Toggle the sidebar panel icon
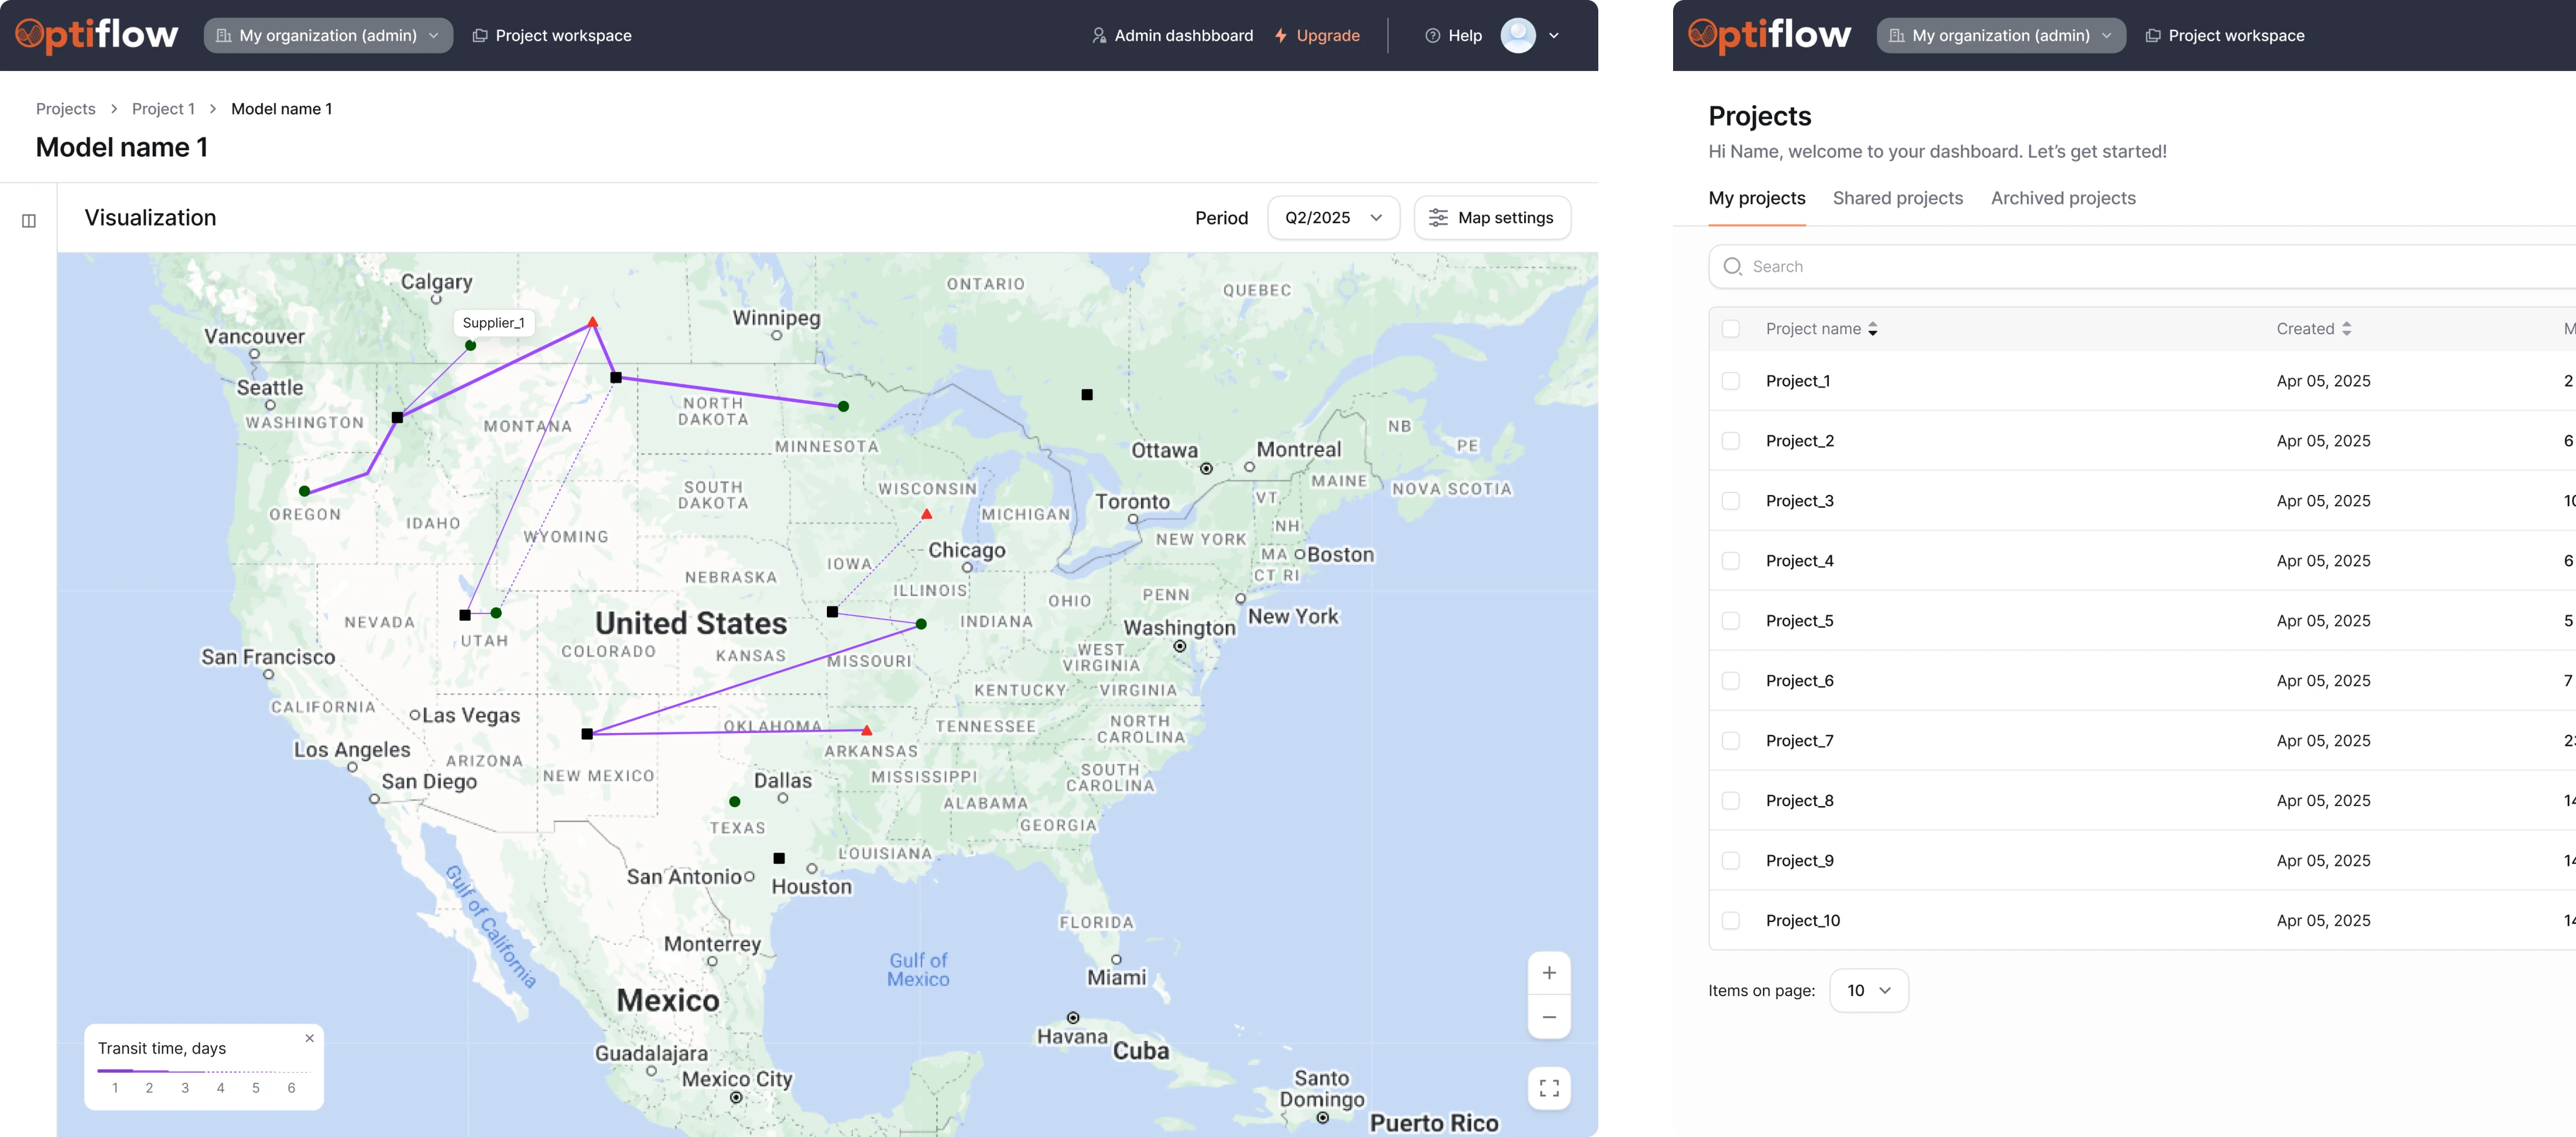This screenshot has width=2576, height=1137. [29, 221]
